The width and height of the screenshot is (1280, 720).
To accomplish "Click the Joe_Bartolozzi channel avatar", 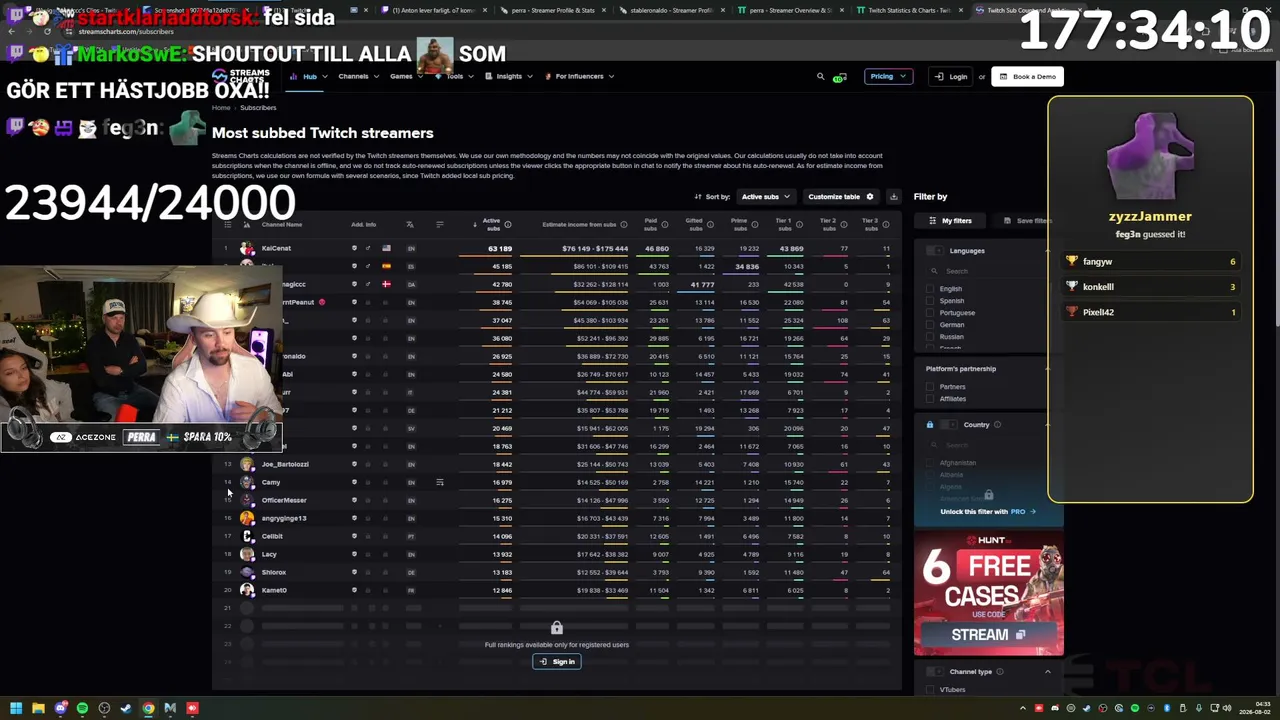I will (247, 464).
